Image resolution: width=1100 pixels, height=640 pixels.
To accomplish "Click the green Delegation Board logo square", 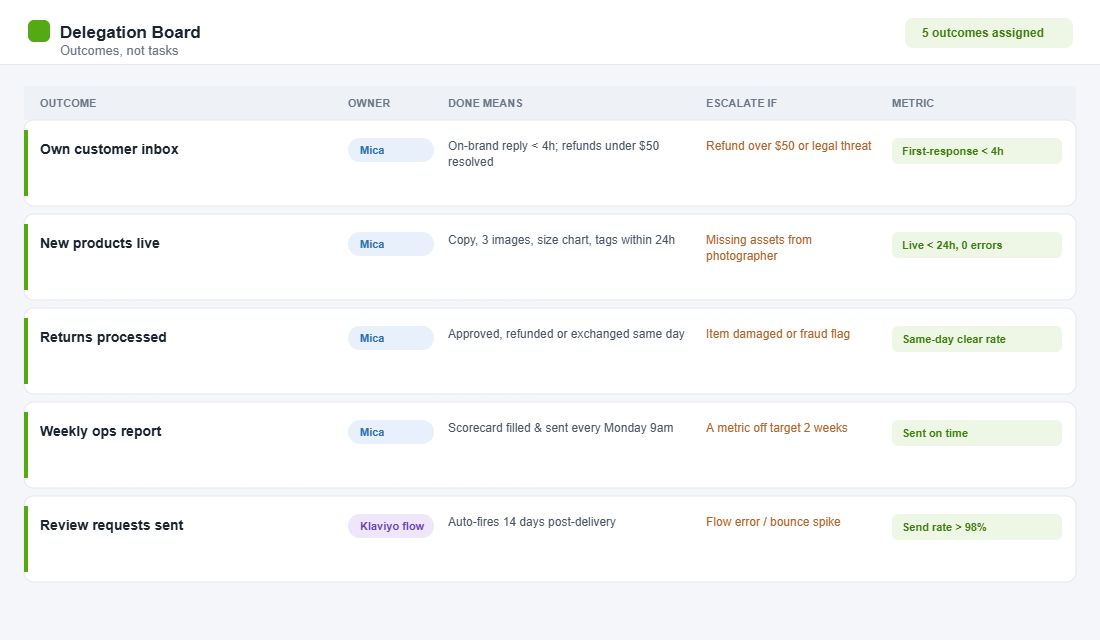I will click(x=39, y=31).
